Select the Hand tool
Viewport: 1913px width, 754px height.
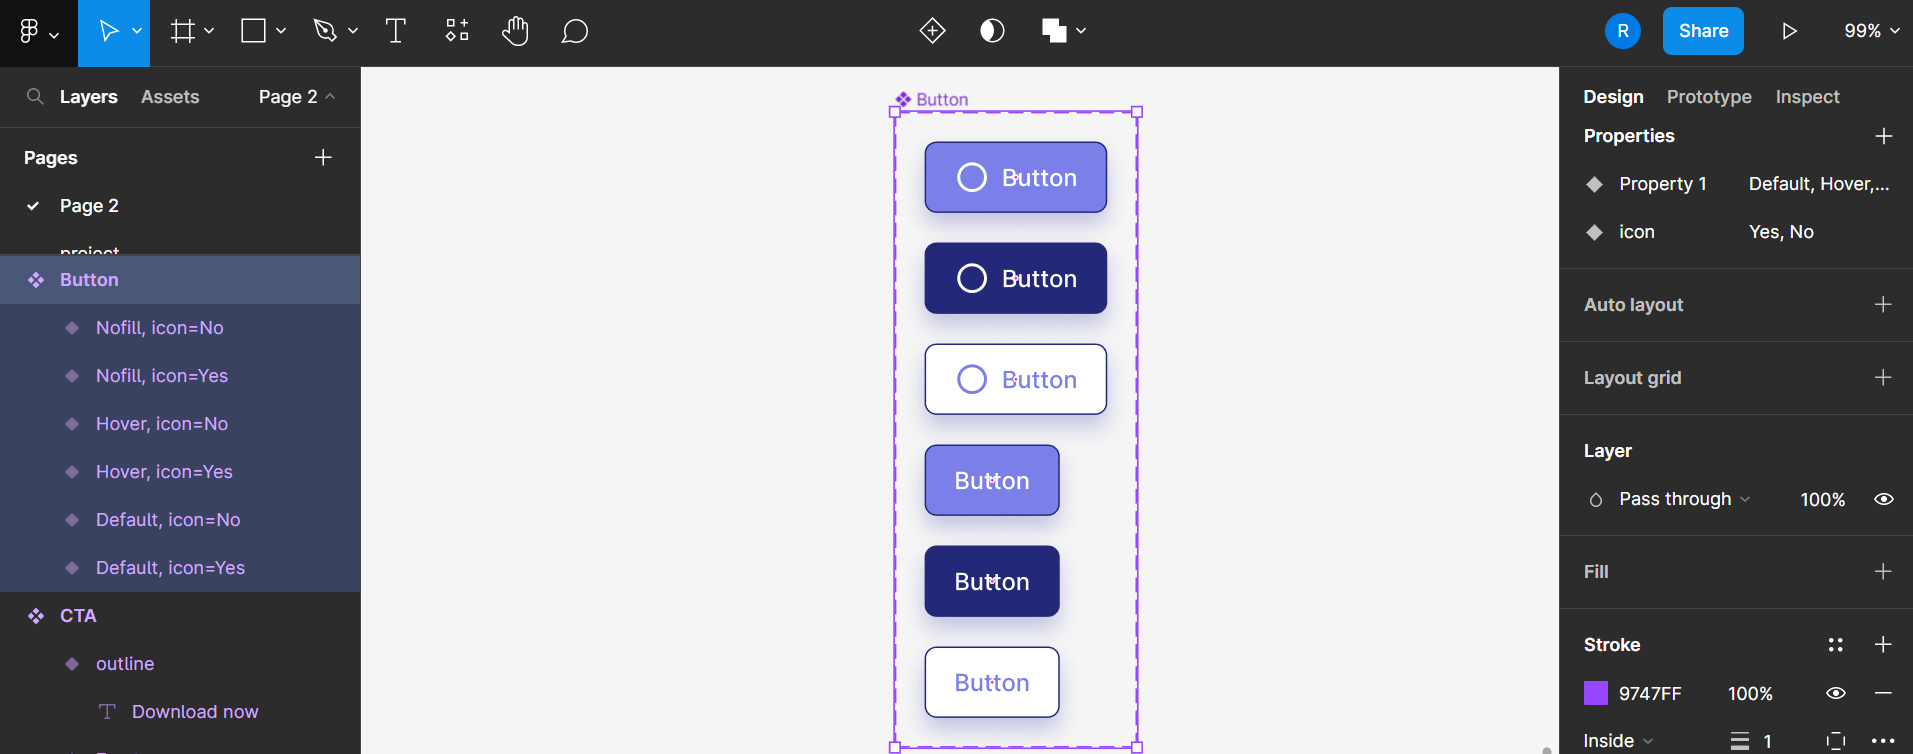click(515, 31)
